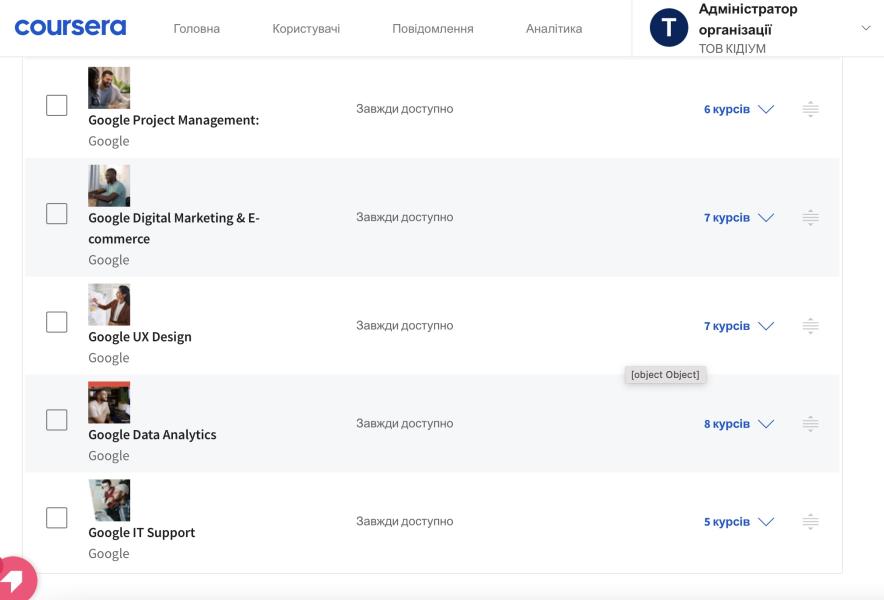Expand chevron for Google IT Support row

click(766, 522)
